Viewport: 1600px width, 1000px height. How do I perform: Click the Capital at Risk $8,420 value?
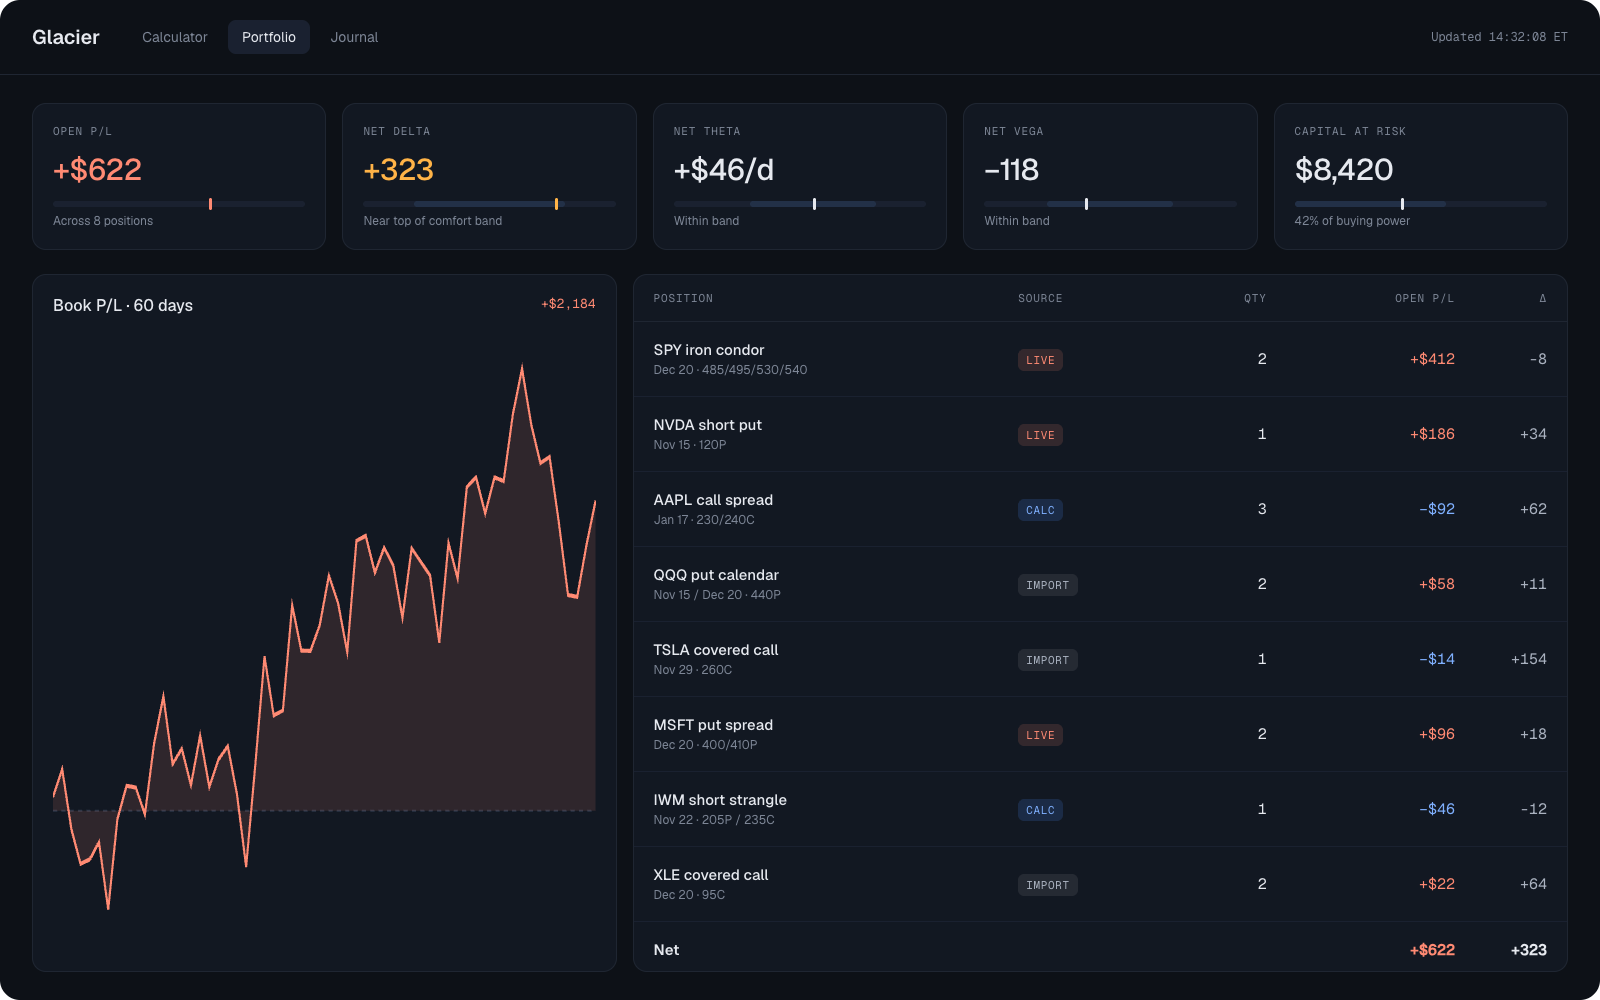click(x=1344, y=170)
